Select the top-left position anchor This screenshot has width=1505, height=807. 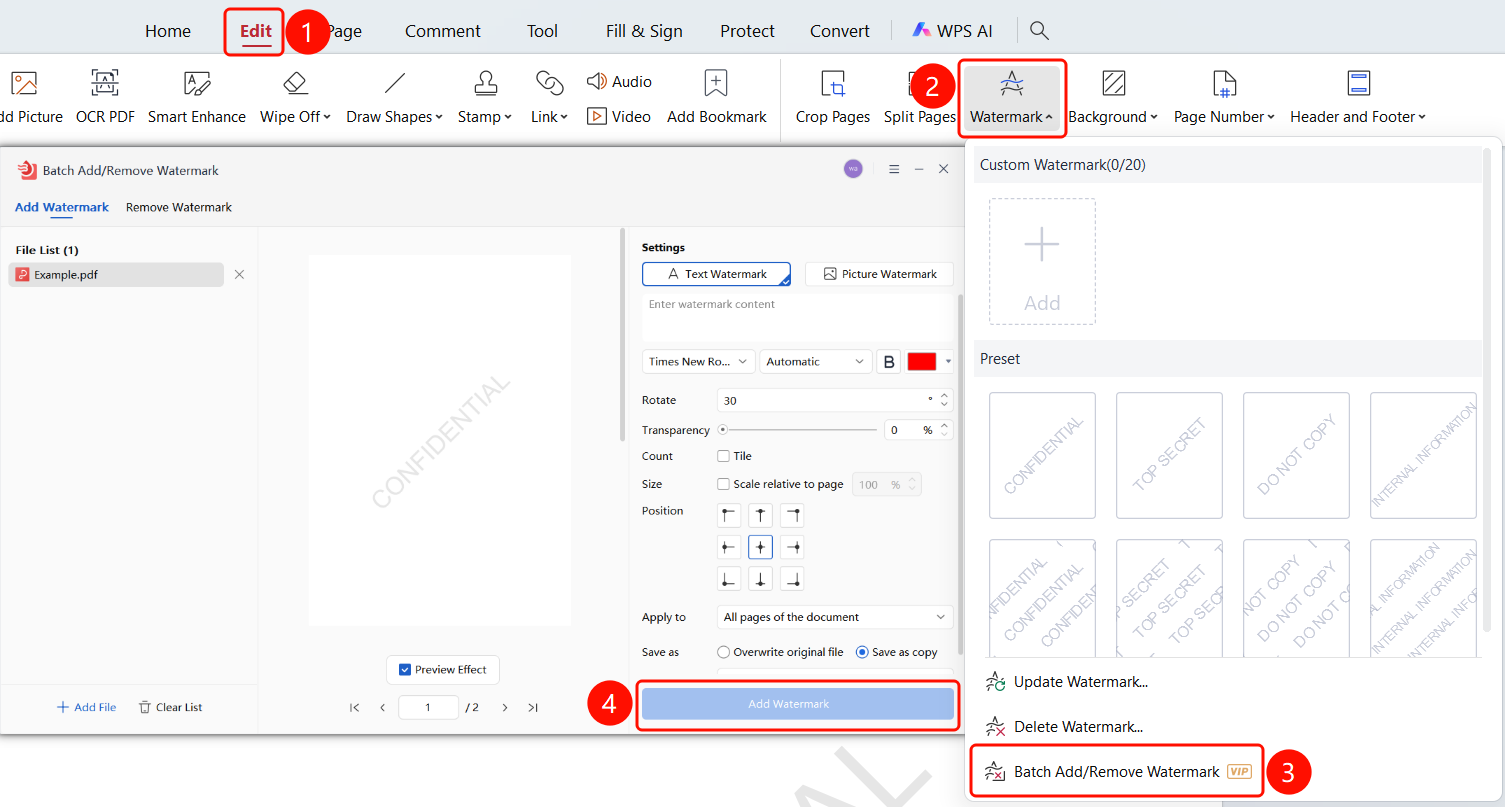(729, 515)
